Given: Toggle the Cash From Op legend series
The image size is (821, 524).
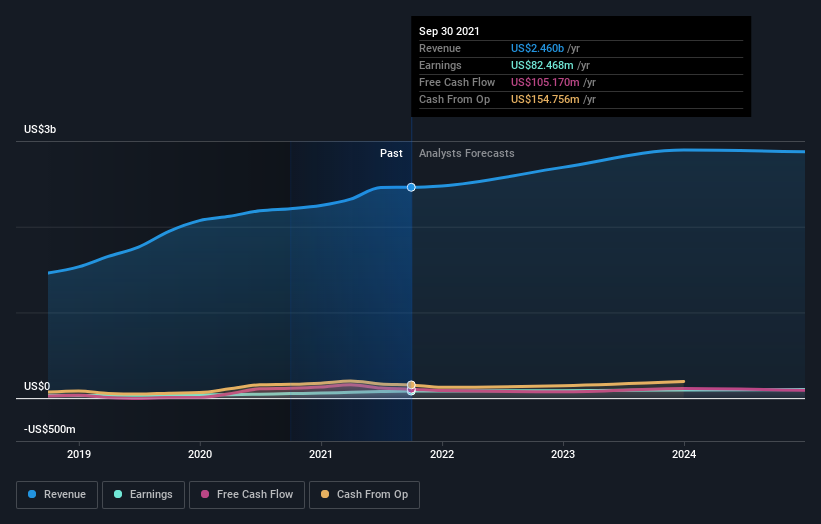Looking at the screenshot, I should [364, 495].
